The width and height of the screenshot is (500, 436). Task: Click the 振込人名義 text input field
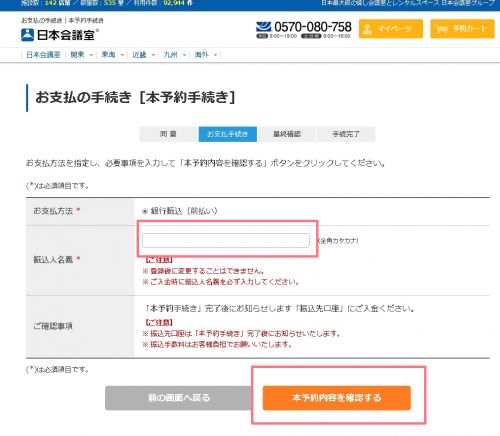pos(226,240)
